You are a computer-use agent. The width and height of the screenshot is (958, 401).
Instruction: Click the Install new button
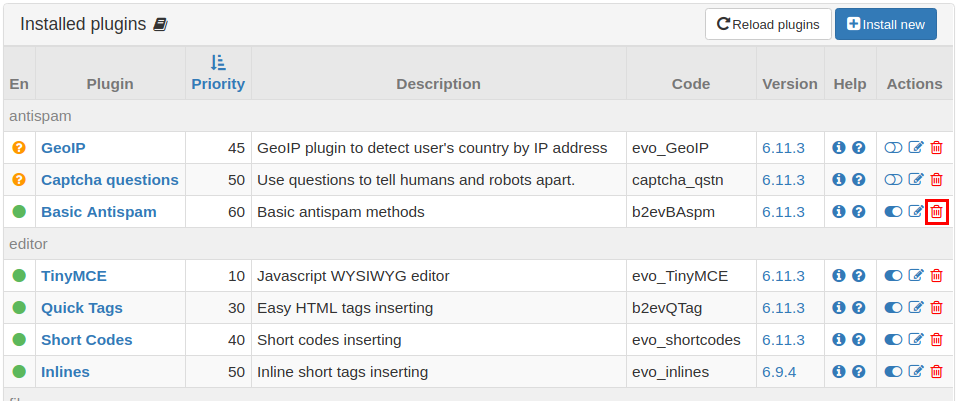886,24
